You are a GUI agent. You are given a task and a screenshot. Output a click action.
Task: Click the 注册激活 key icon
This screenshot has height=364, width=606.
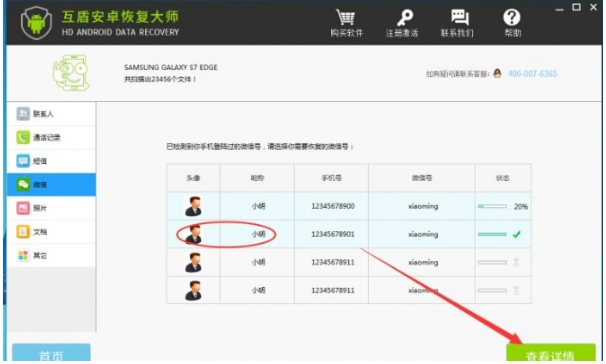click(x=404, y=18)
